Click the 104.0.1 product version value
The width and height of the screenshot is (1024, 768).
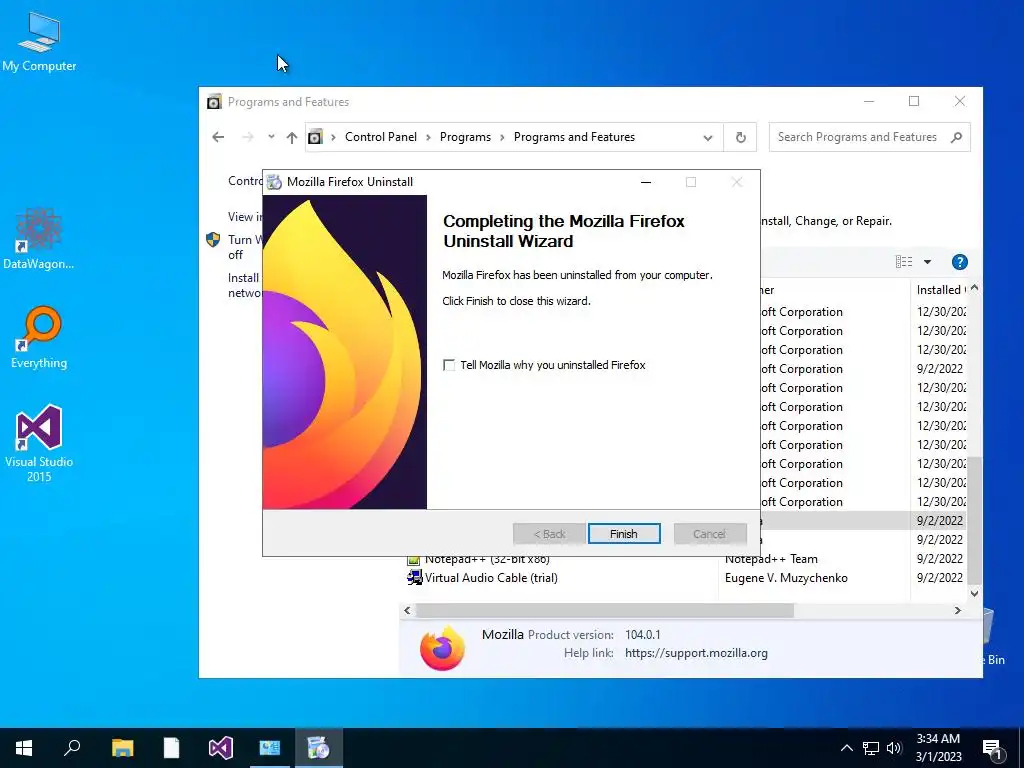(x=643, y=635)
